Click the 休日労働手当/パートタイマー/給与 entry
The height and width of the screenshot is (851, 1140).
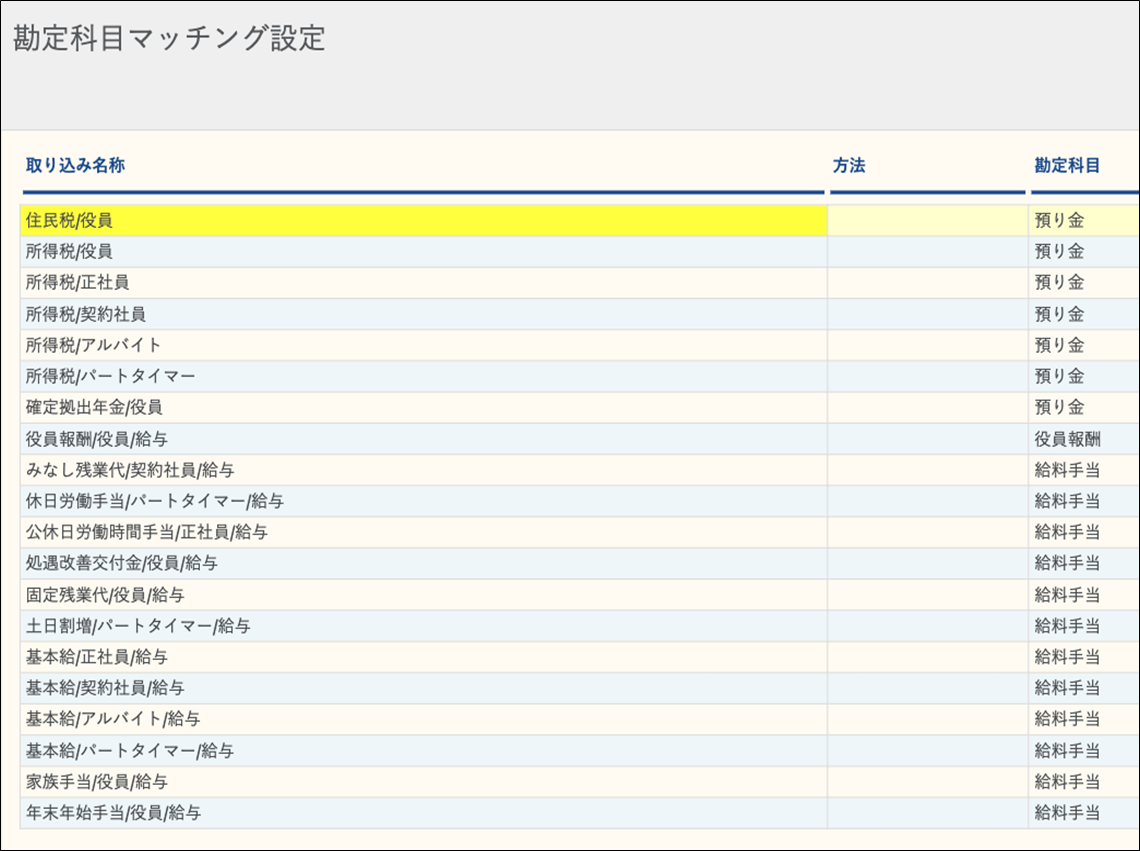(155, 500)
